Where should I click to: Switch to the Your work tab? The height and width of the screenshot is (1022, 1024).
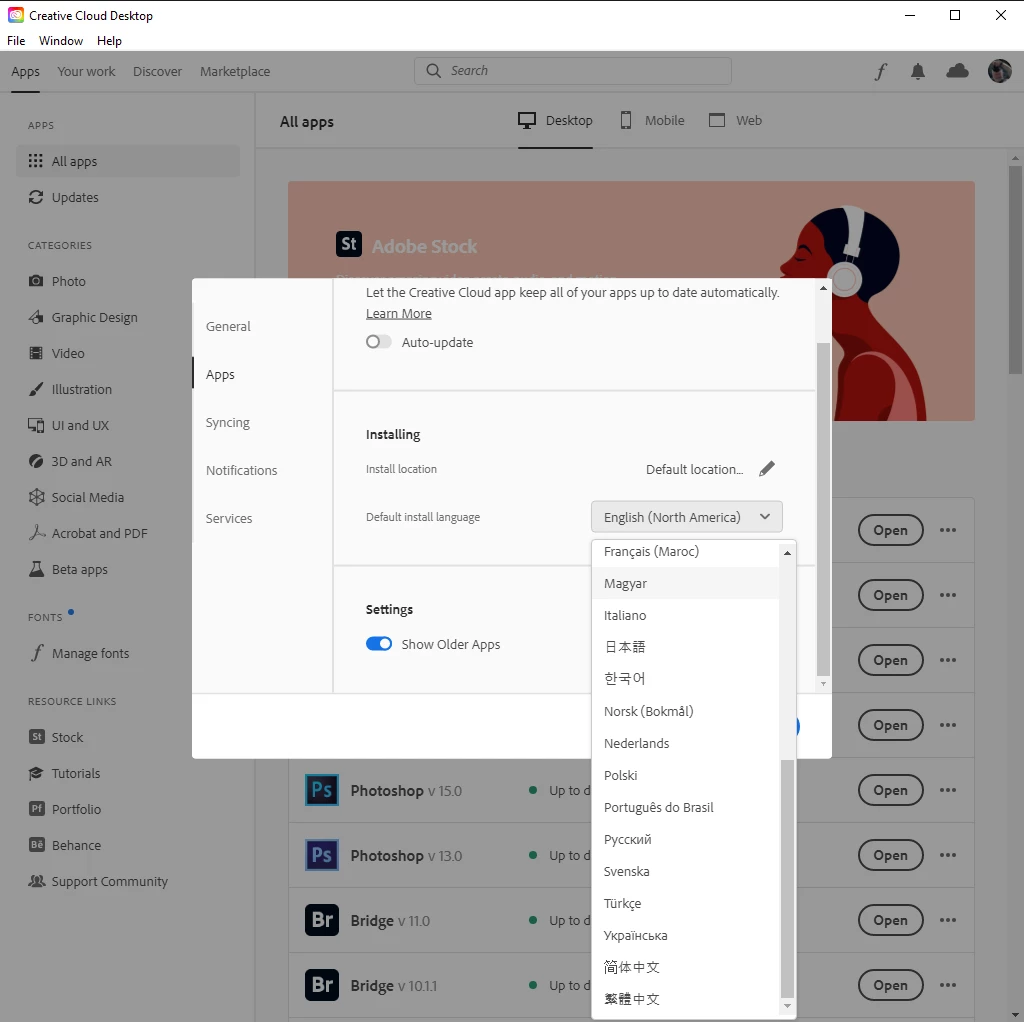[86, 71]
